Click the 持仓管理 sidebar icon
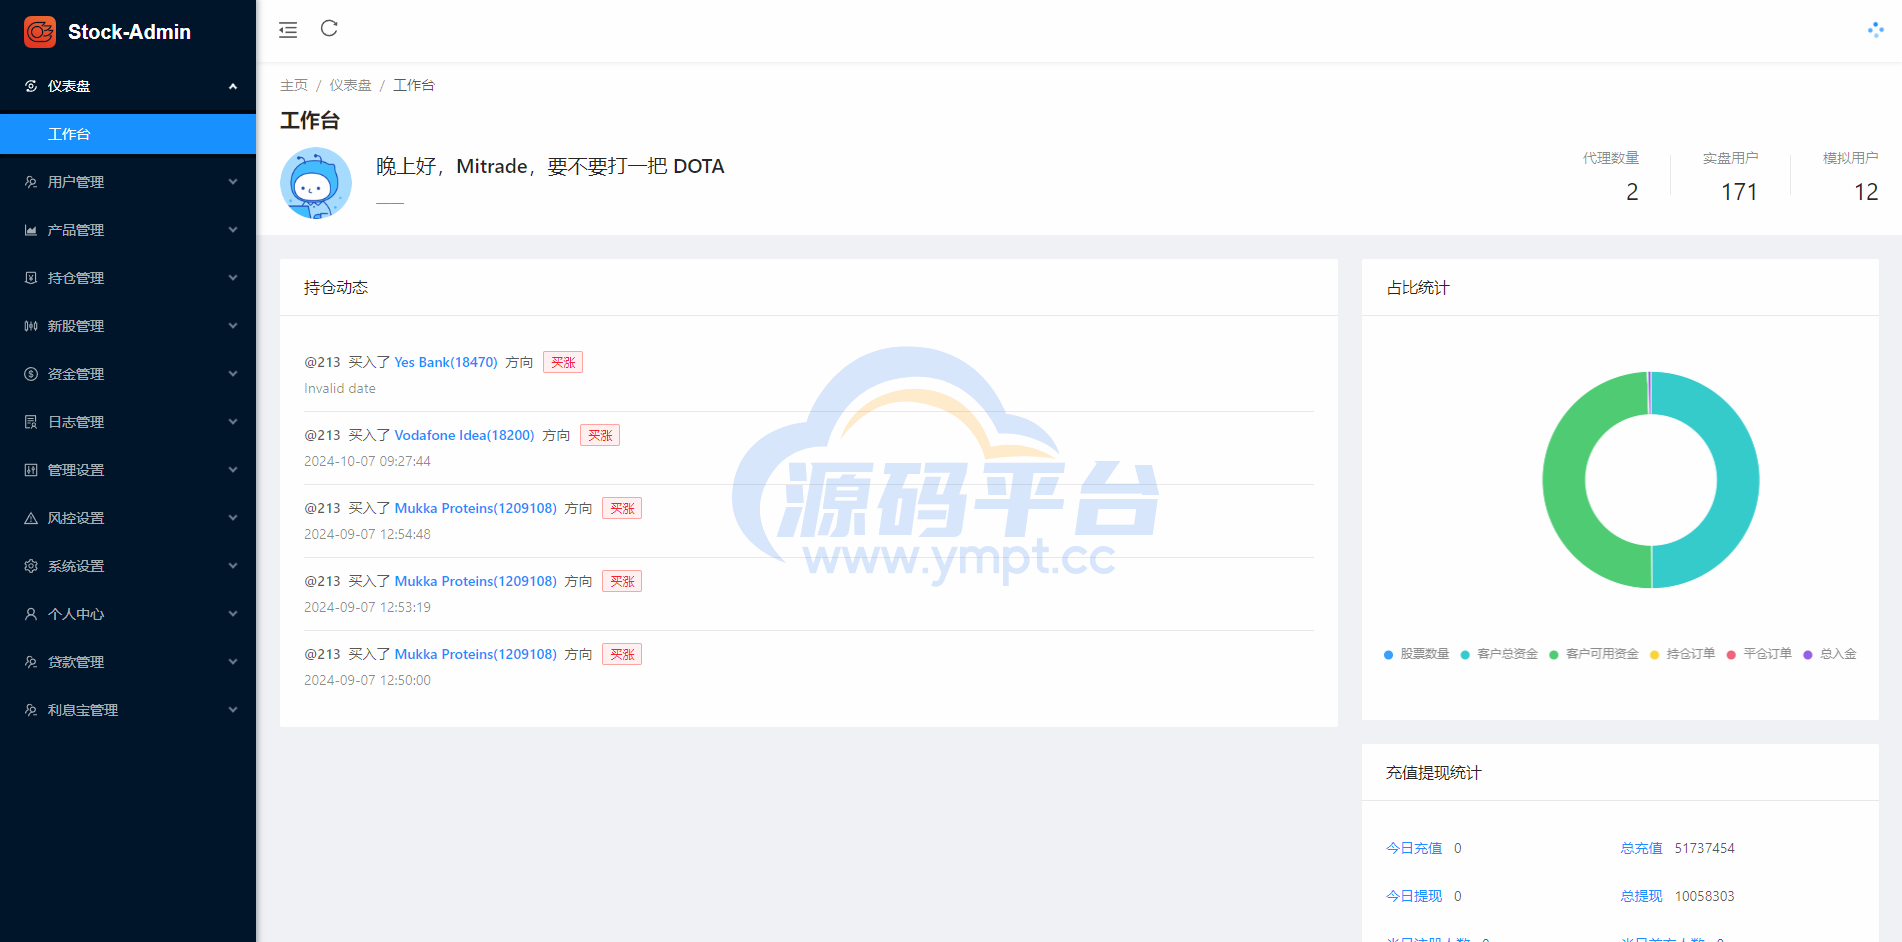The image size is (1902, 942). coord(31,278)
